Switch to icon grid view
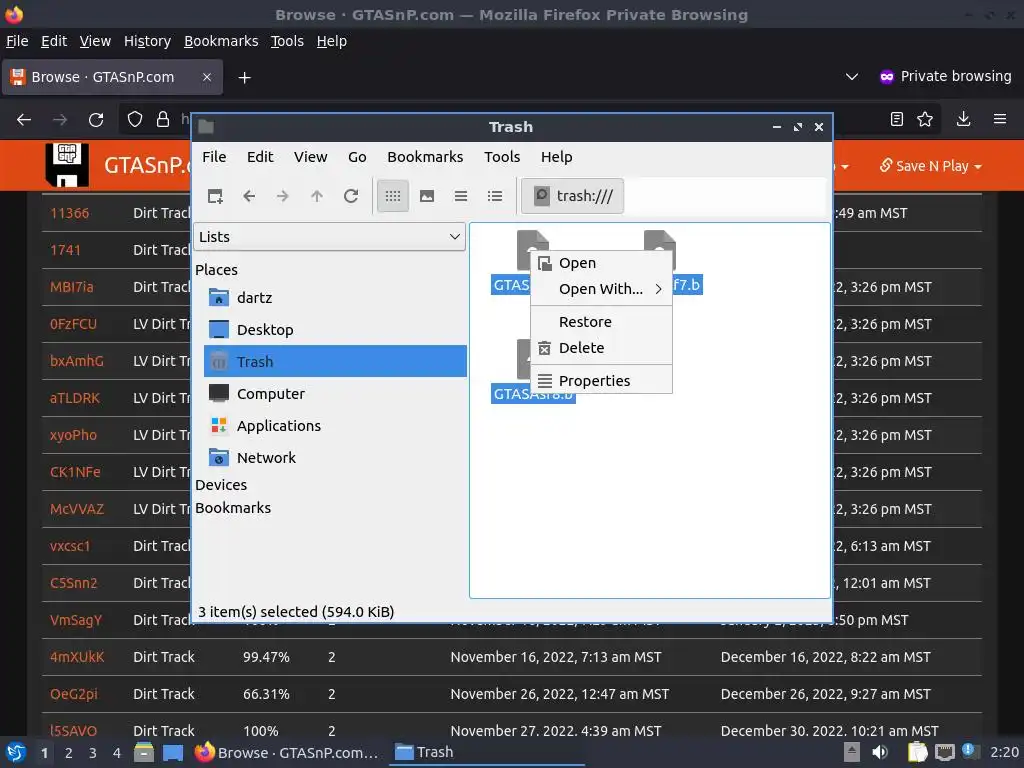The width and height of the screenshot is (1024, 768). pyautogui.click(x=392, y=196)
